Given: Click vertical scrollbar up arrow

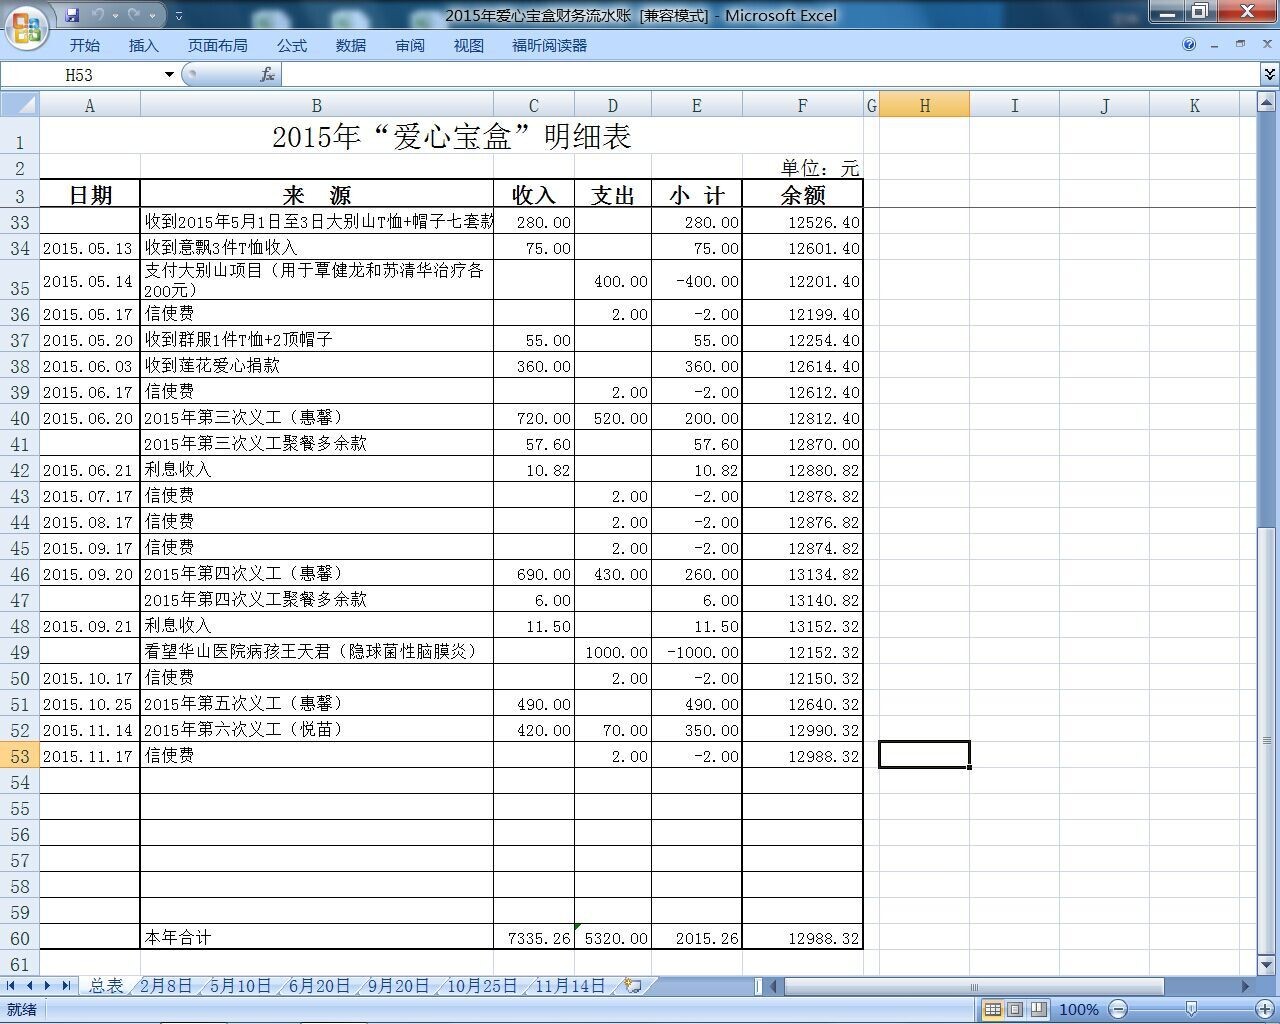Looking at the screenshot, I should 1268,101.
